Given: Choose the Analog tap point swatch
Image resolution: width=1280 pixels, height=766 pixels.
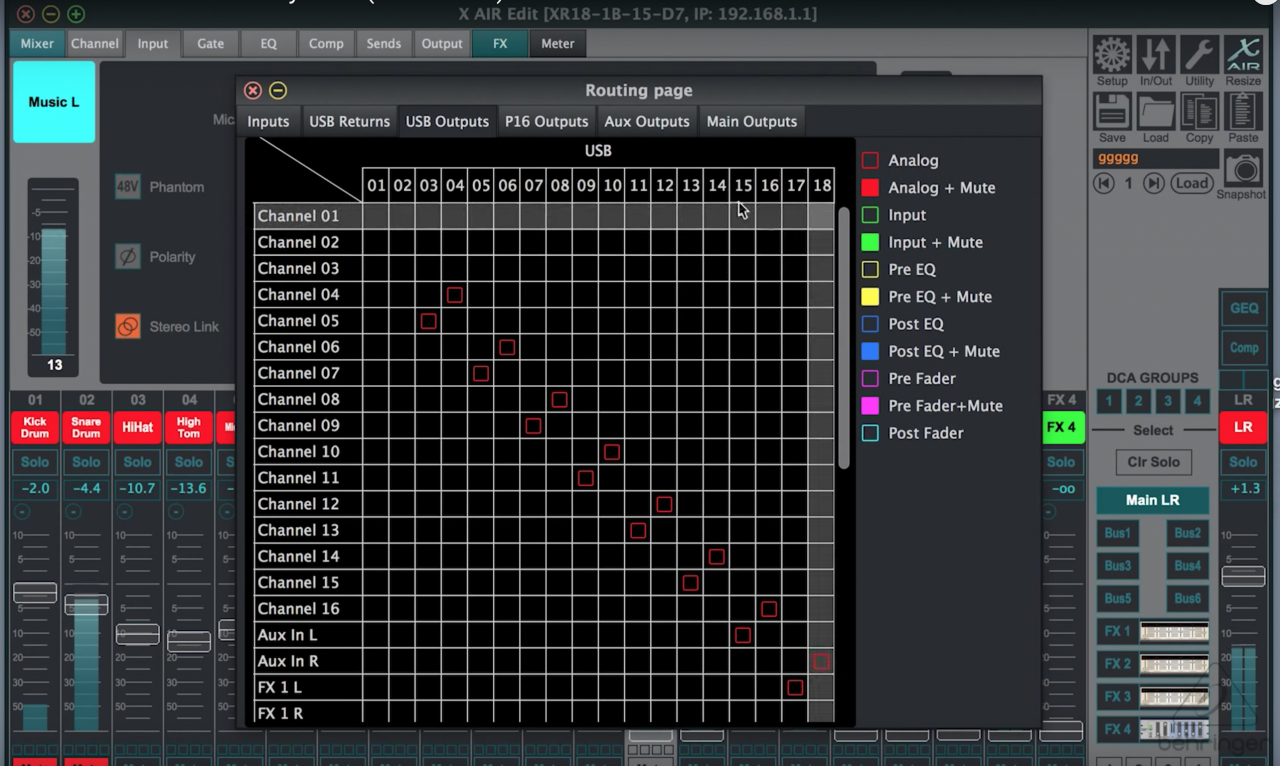Looking at the screenshot, I should (870, 160).
